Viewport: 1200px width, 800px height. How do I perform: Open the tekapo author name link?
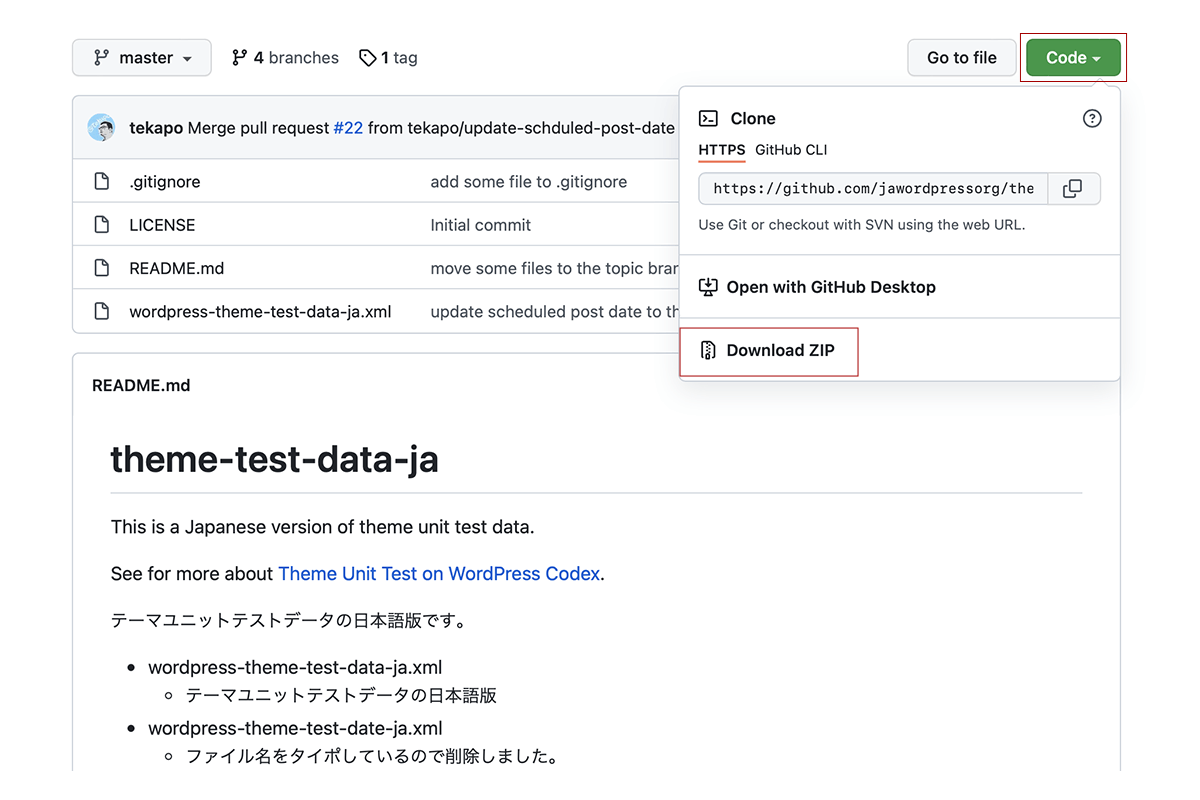pos(156,128)
